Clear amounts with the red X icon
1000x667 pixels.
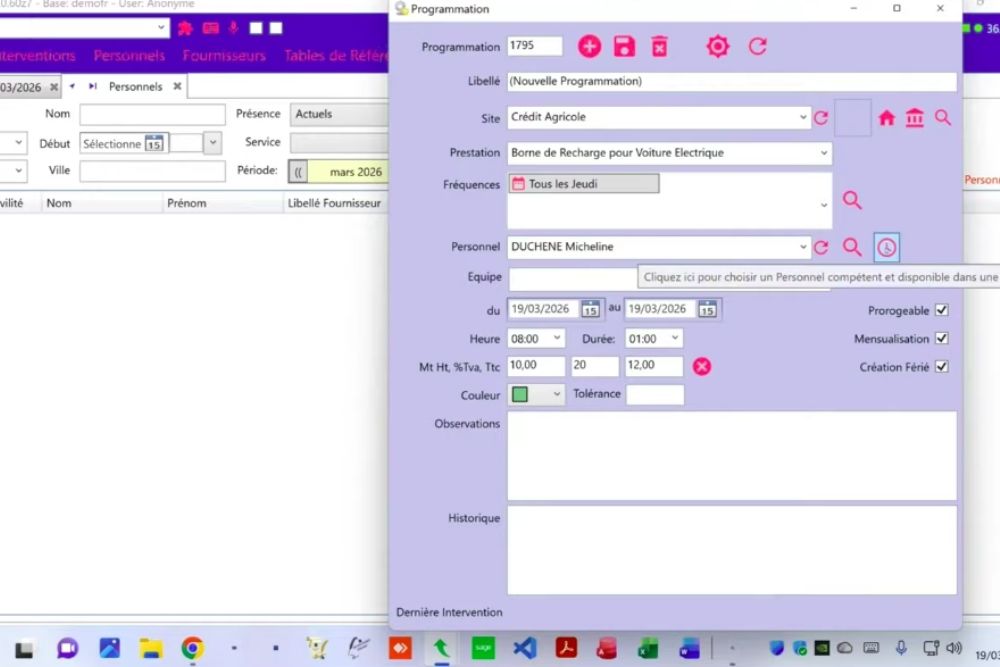click(x=702, y=367)
